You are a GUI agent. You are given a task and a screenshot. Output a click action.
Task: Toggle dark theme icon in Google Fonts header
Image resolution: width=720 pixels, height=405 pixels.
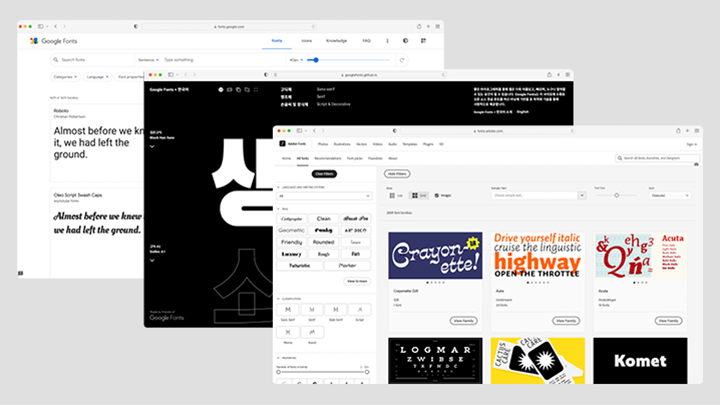[x=405, y=41]
